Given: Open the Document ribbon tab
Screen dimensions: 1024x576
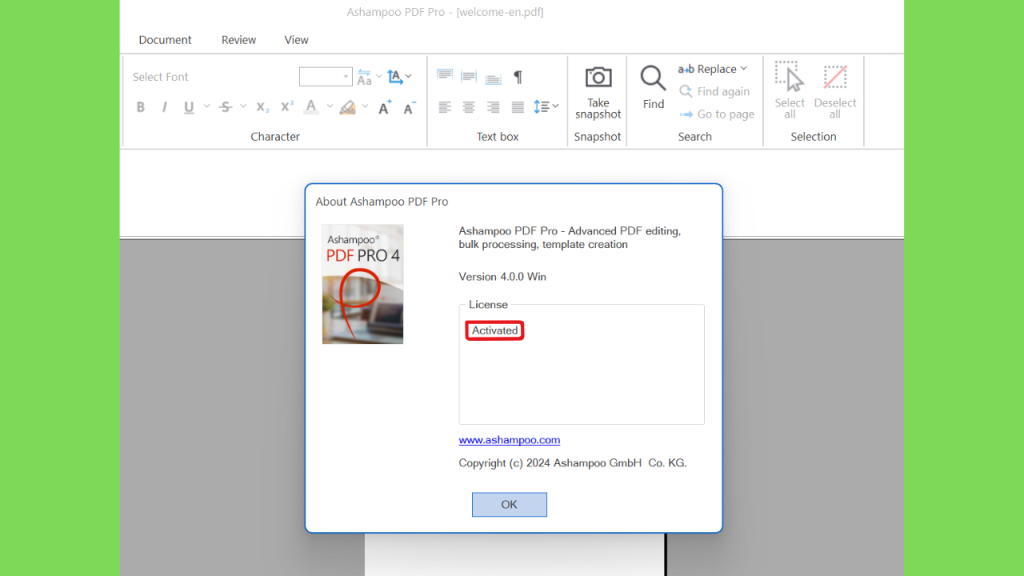Looking at the screenshot, I should 165,40.
